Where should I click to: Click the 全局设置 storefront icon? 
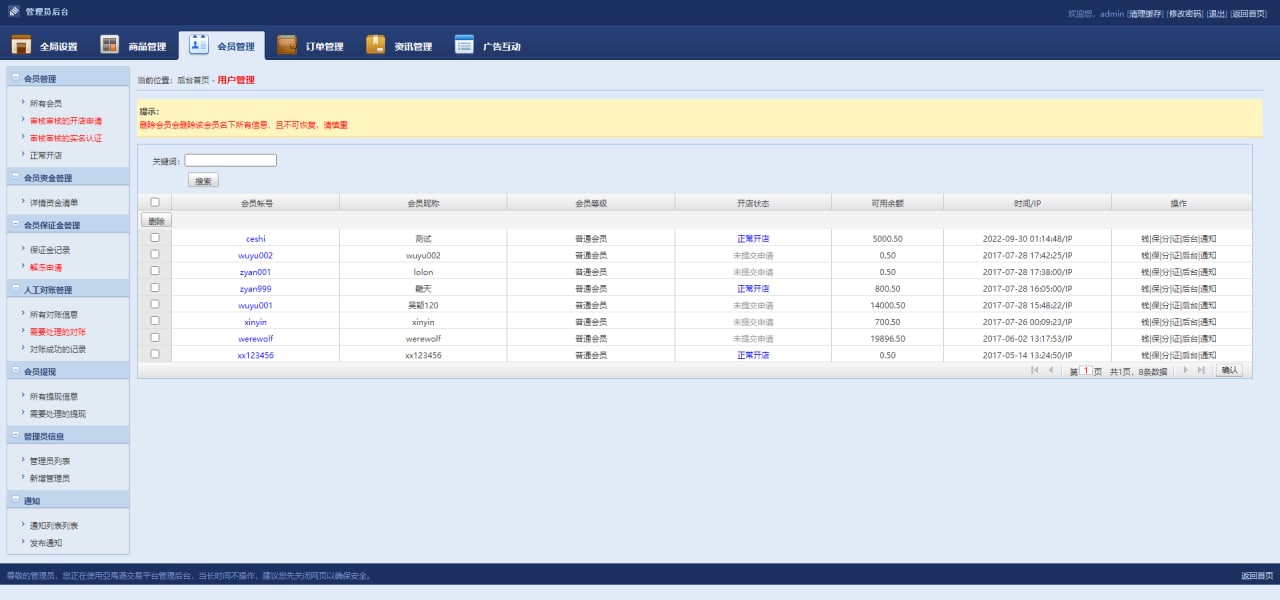pos(21,46)
